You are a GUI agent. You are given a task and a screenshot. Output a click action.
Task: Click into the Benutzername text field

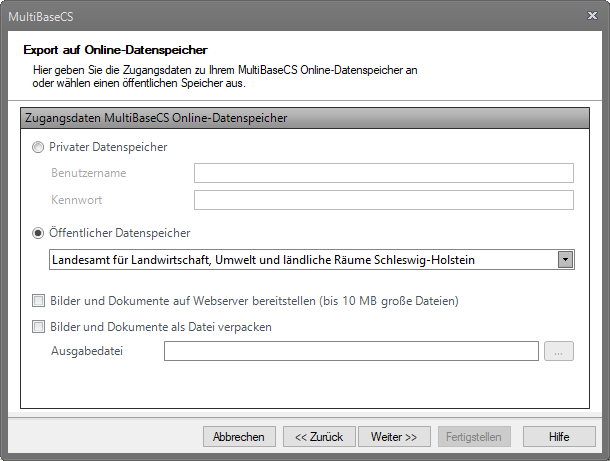point(383,173)
